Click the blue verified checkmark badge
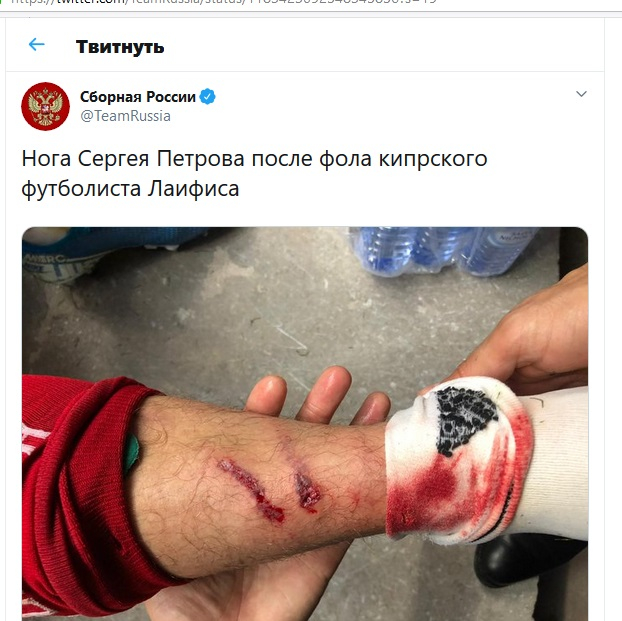The height and width of the screenshot is (621, 622). [x=207, y=96]
